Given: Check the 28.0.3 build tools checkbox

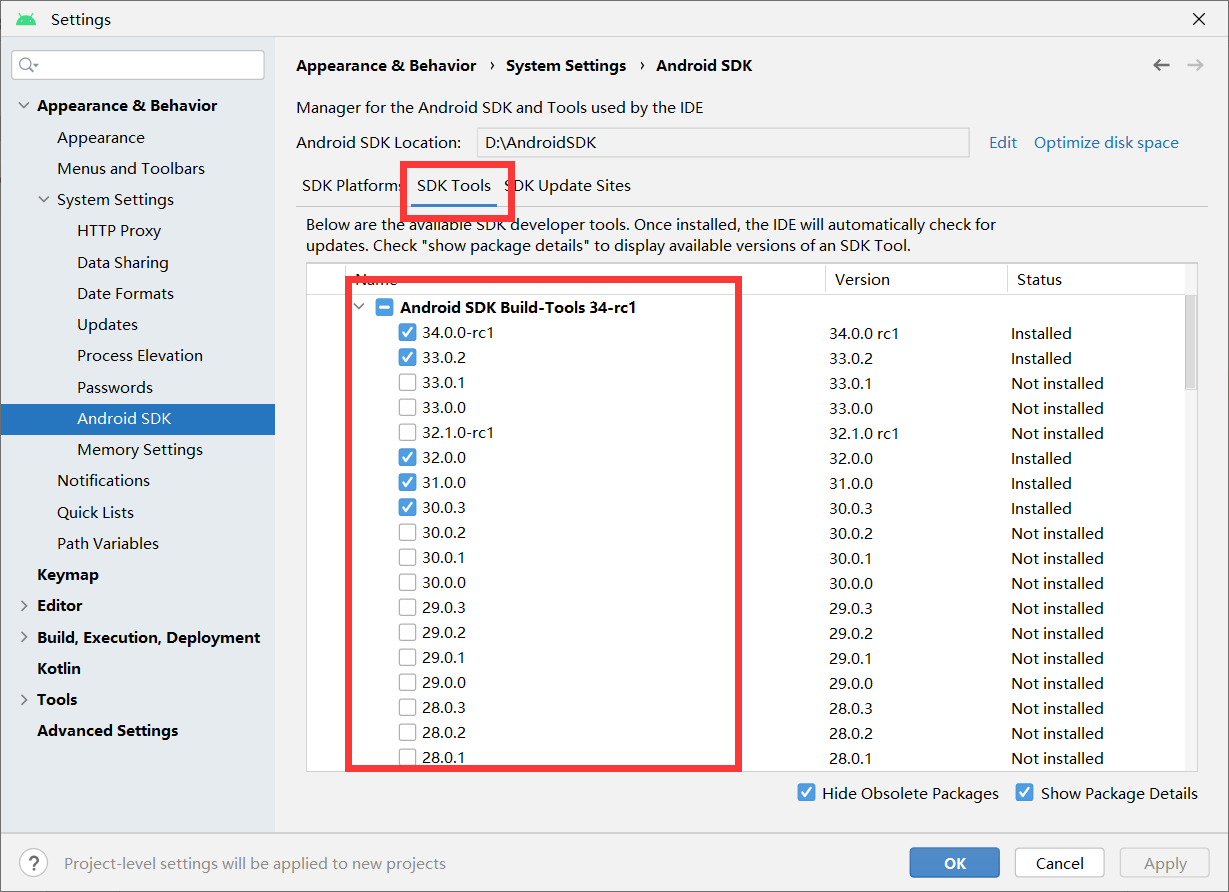Looking at the screenshot, I should coord(407,708).
